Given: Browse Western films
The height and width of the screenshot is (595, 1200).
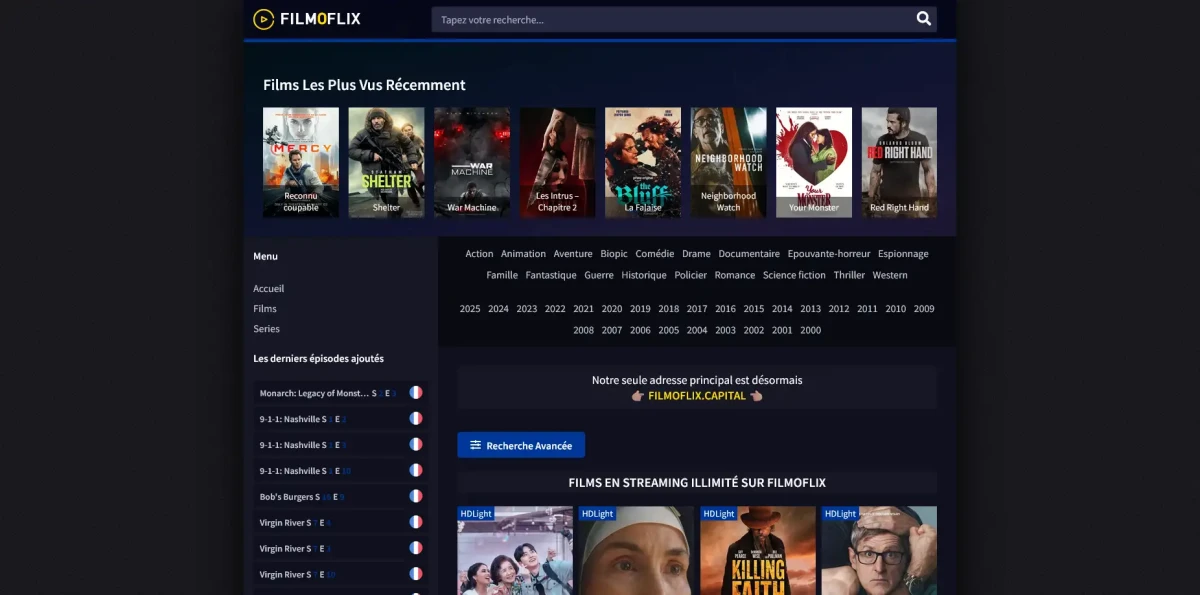Looking at the screenshot, I should [890, 275].
